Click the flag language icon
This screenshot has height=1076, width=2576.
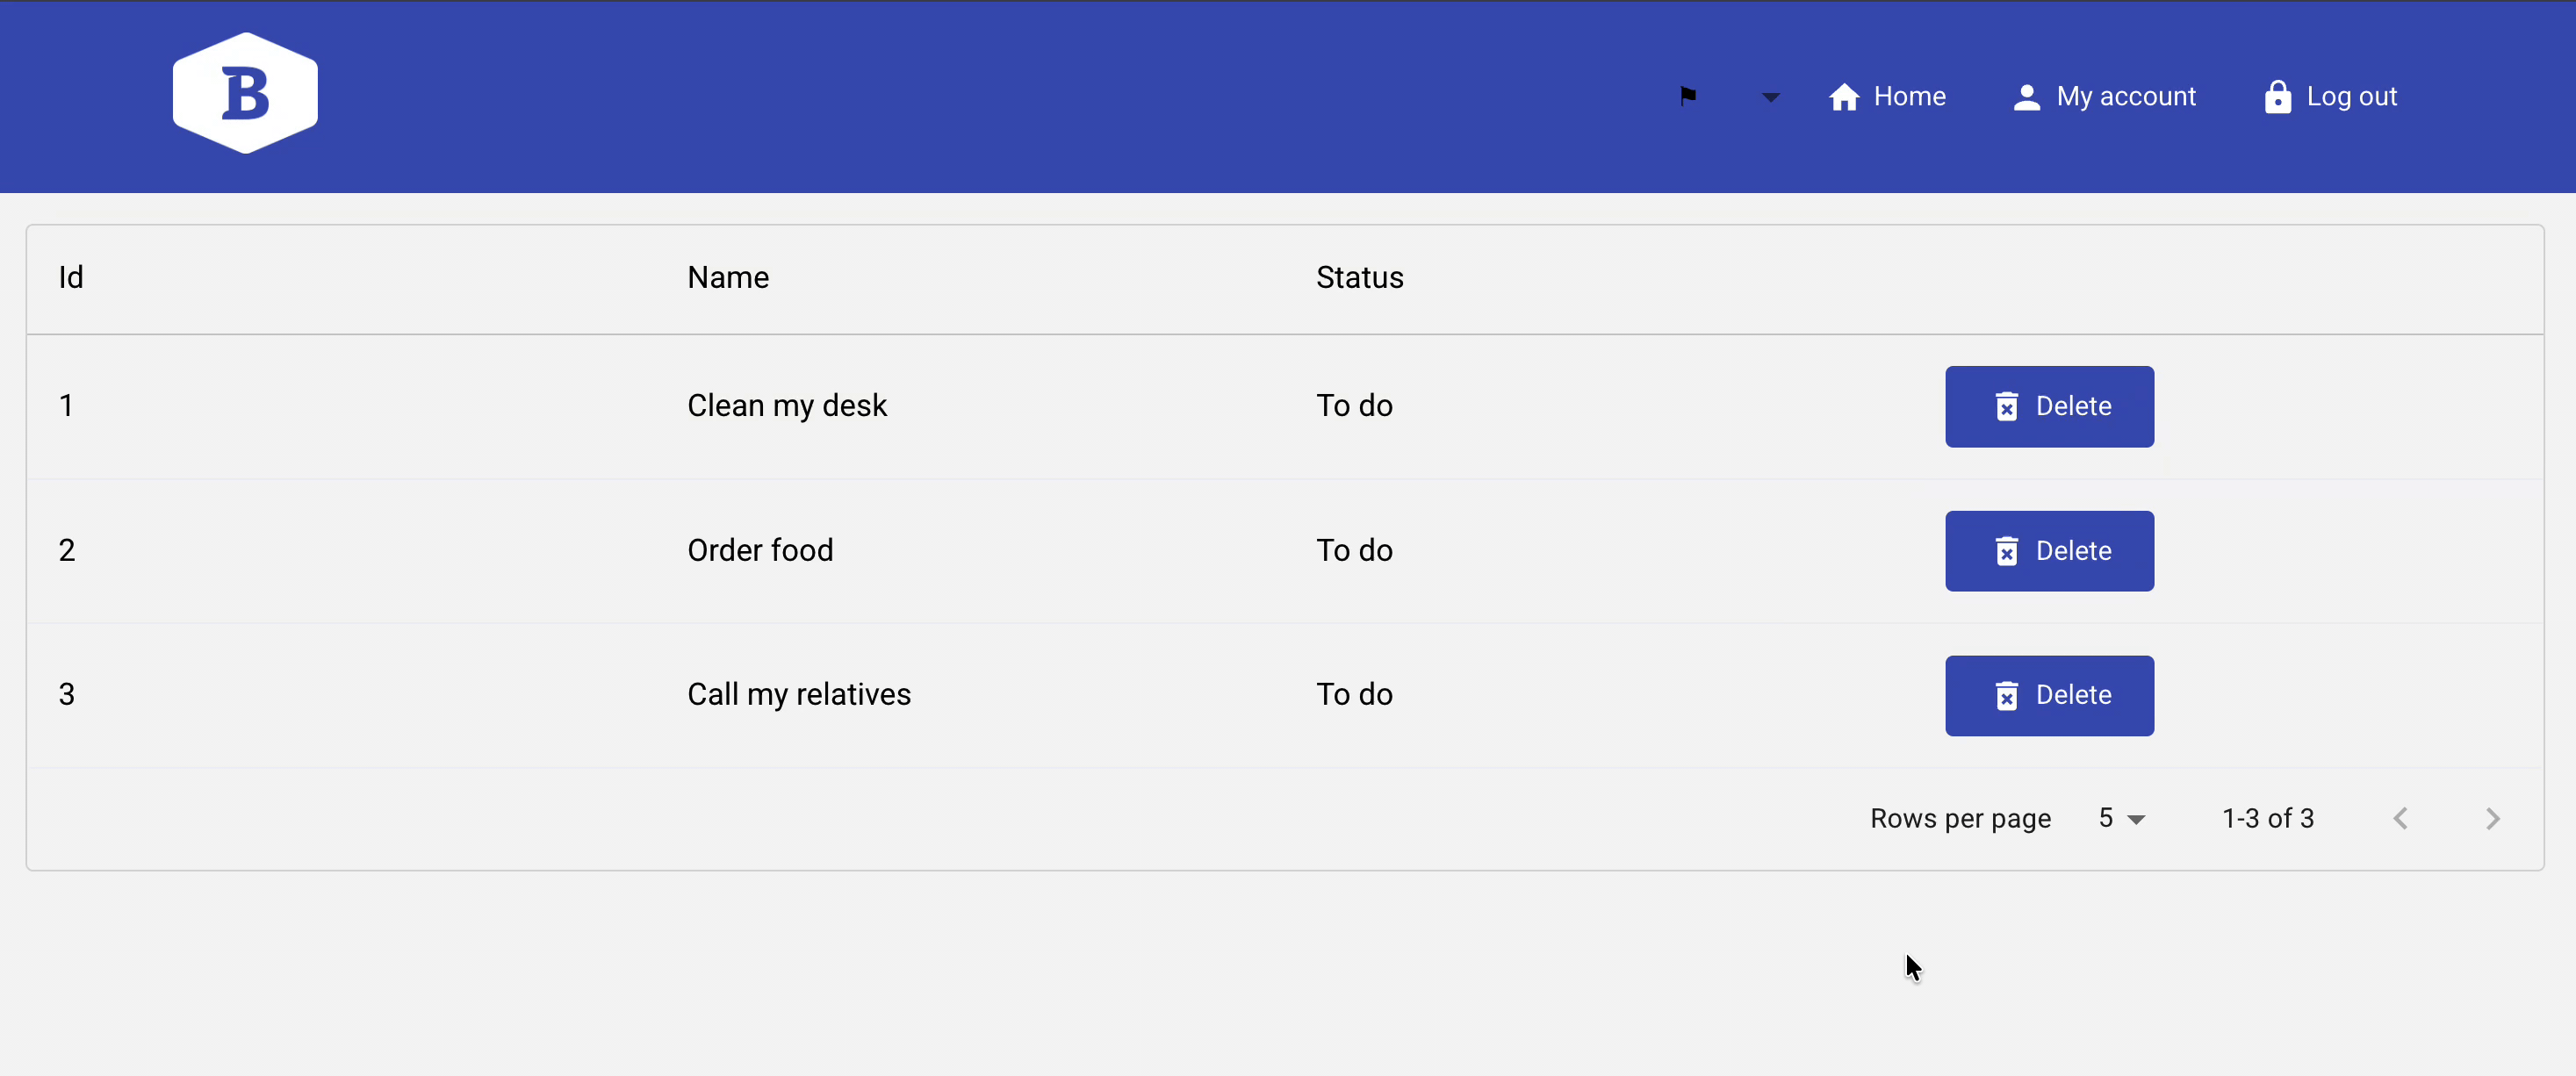1688,96
